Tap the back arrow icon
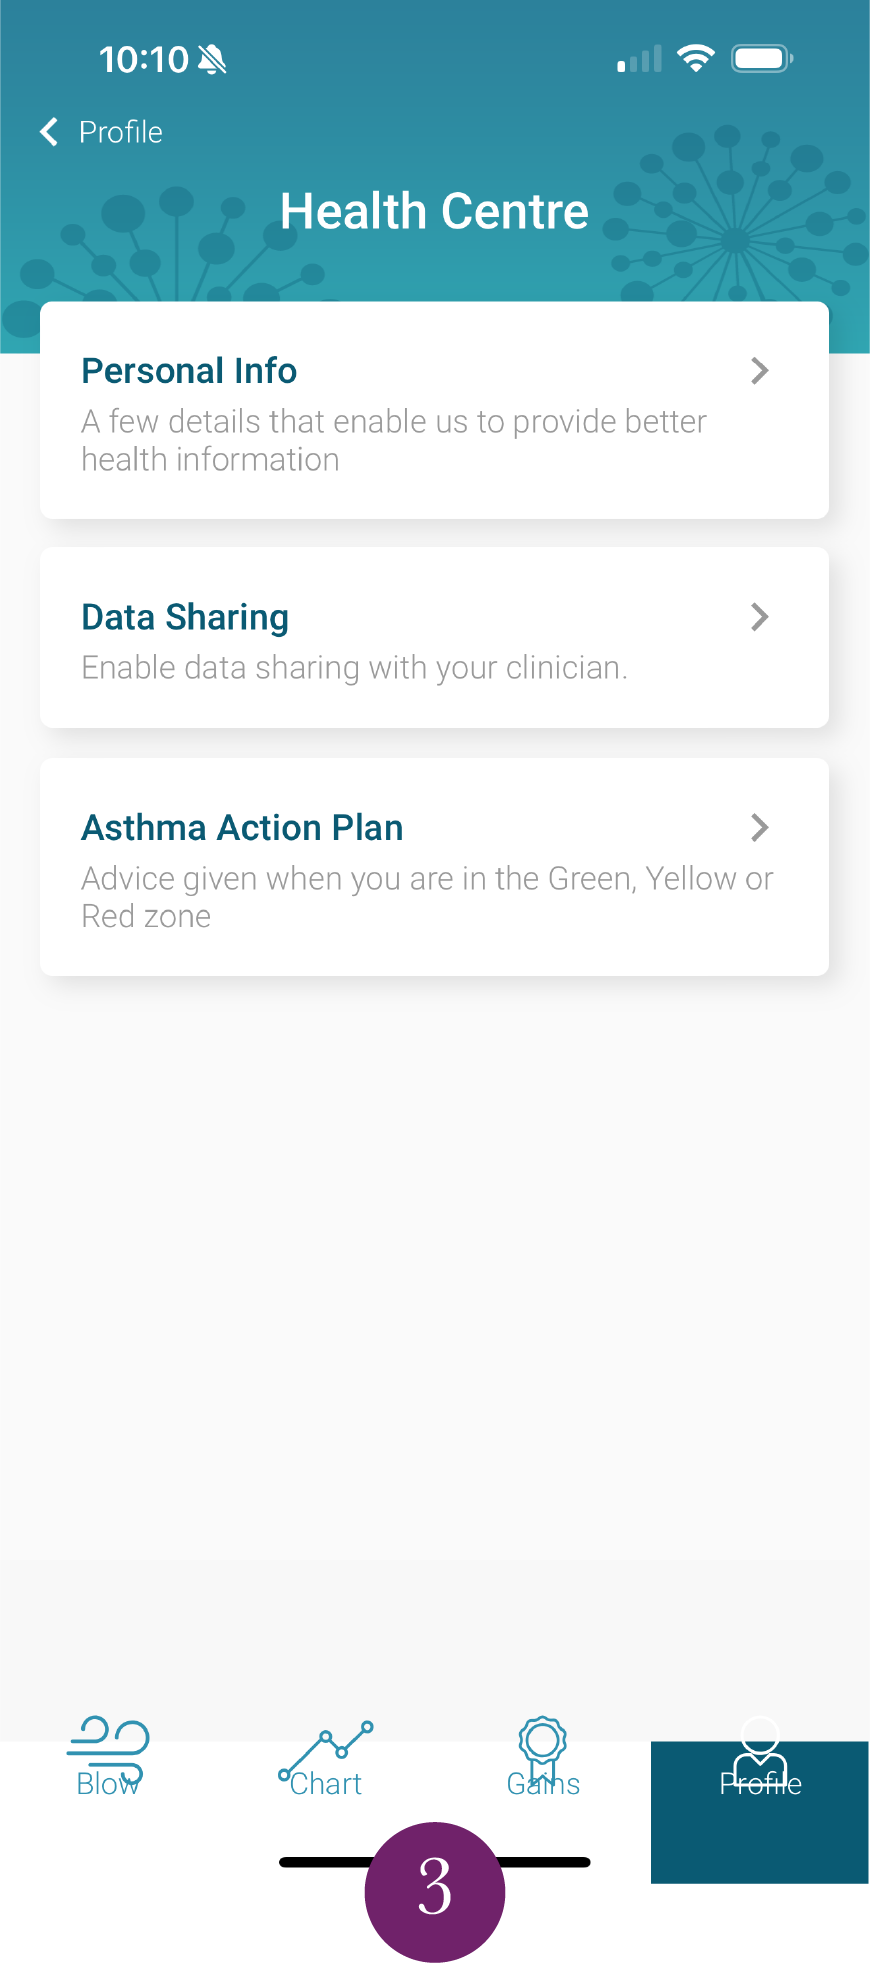Image resolution: width=870 pixels, height=1963 pixels. click(49, 132)
